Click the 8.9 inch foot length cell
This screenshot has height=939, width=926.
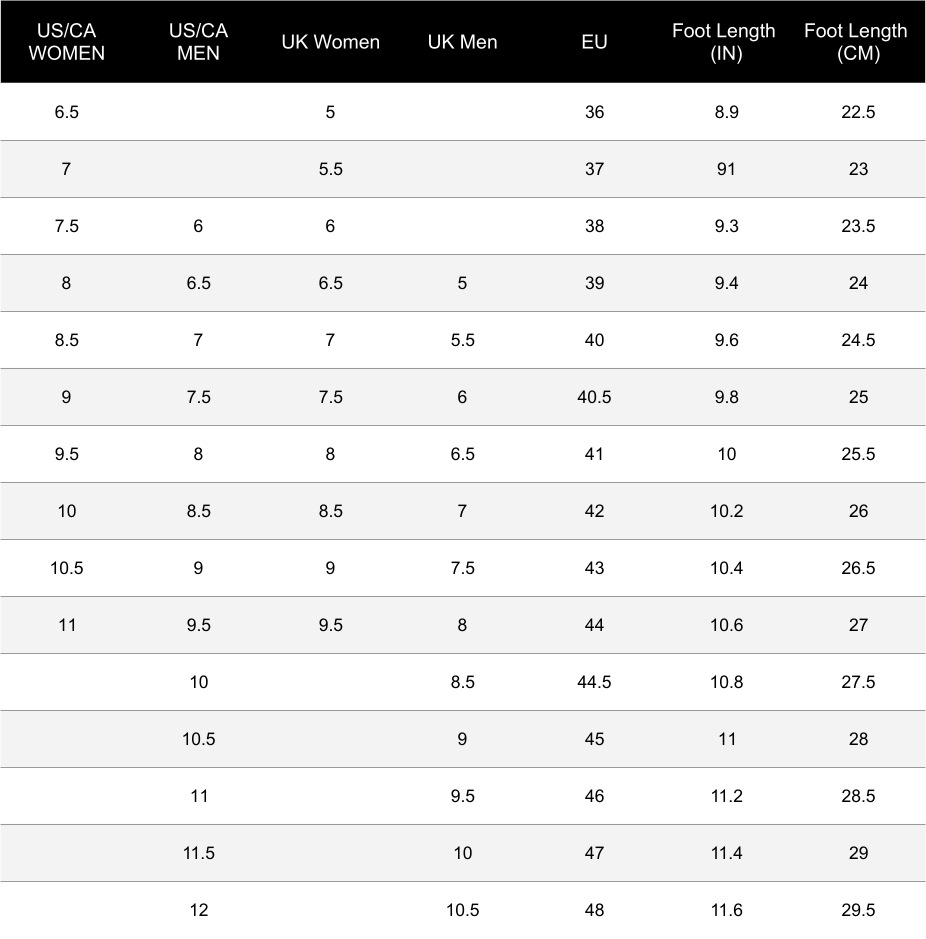pyautogui.click(x=726, y=112)
